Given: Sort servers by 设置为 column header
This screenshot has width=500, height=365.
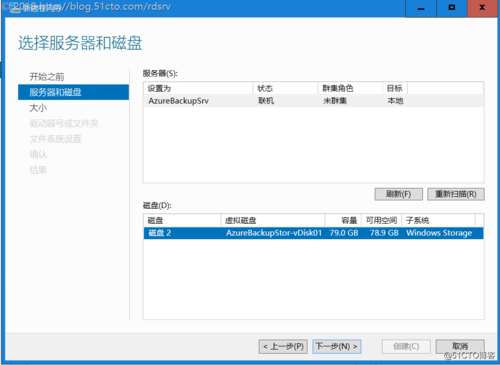Looking at the screenshot, I should click(198, 88).
